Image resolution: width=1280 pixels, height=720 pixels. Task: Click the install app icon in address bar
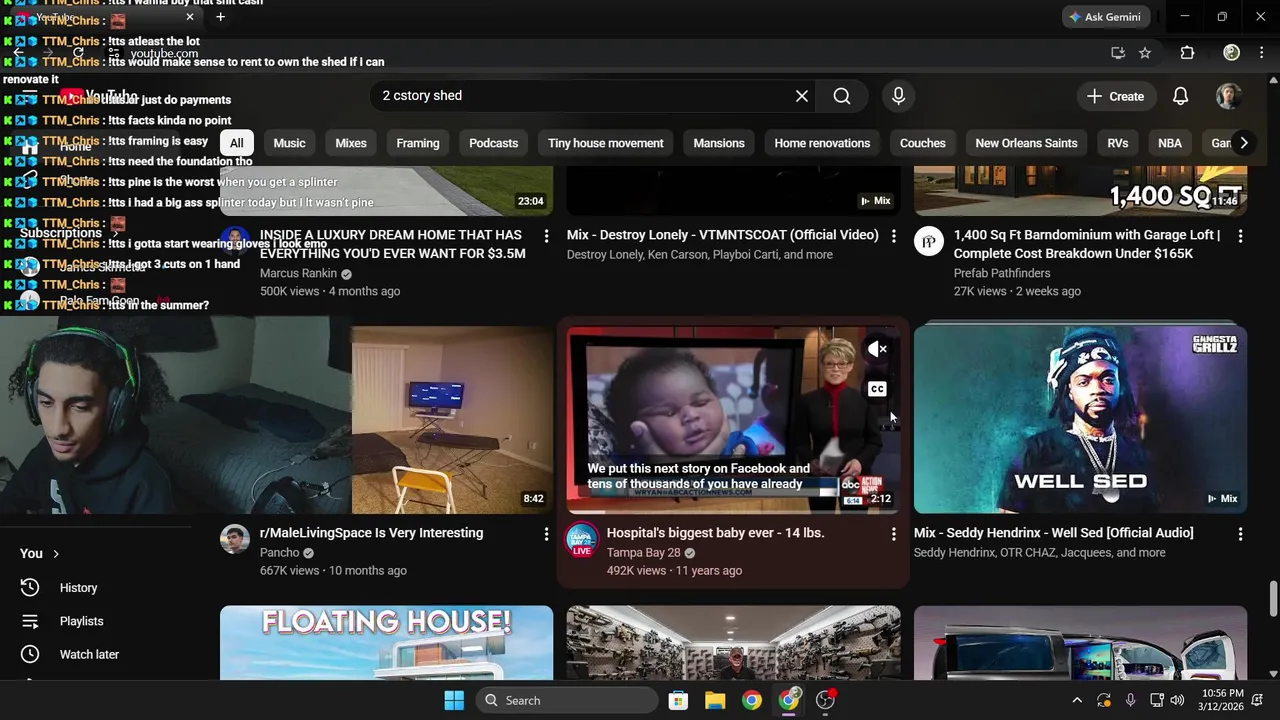tap(1118, 53)
